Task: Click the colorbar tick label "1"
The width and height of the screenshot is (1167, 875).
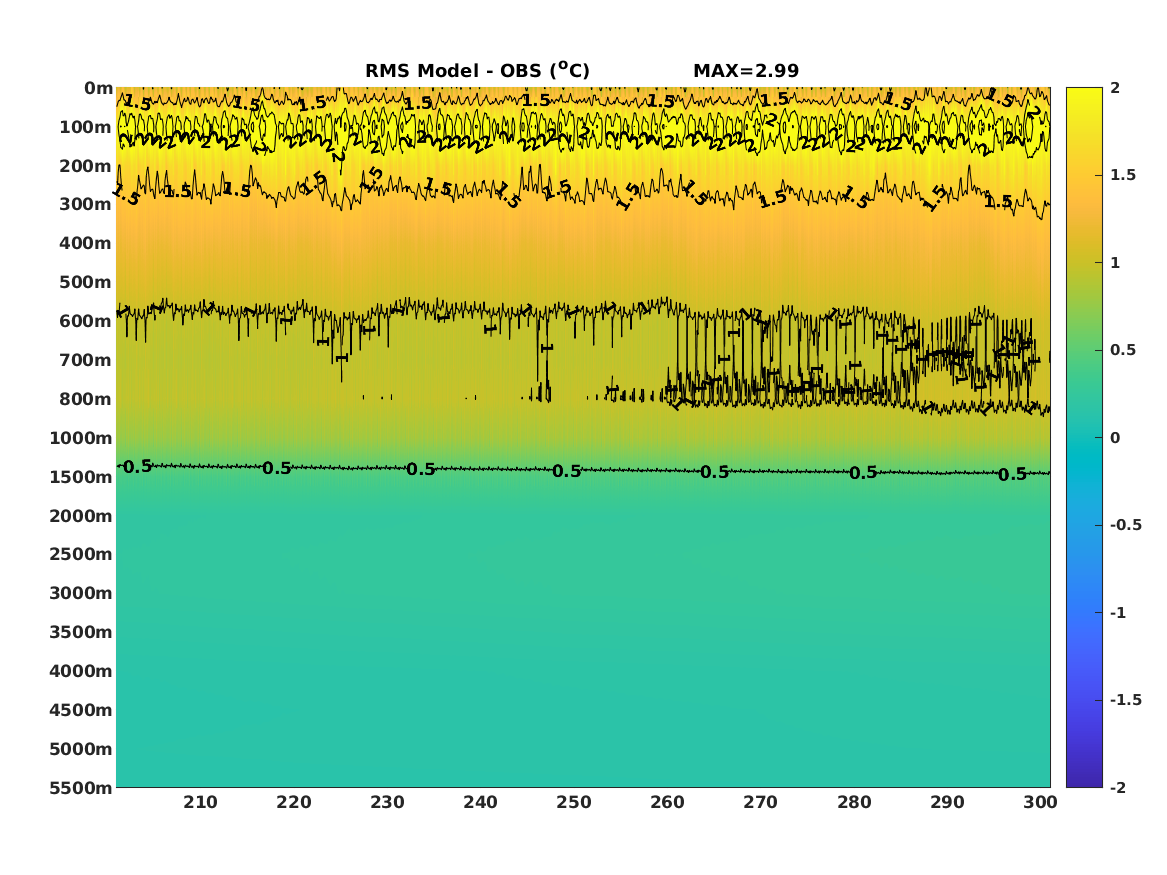Action: click(x=1115, y=263)
